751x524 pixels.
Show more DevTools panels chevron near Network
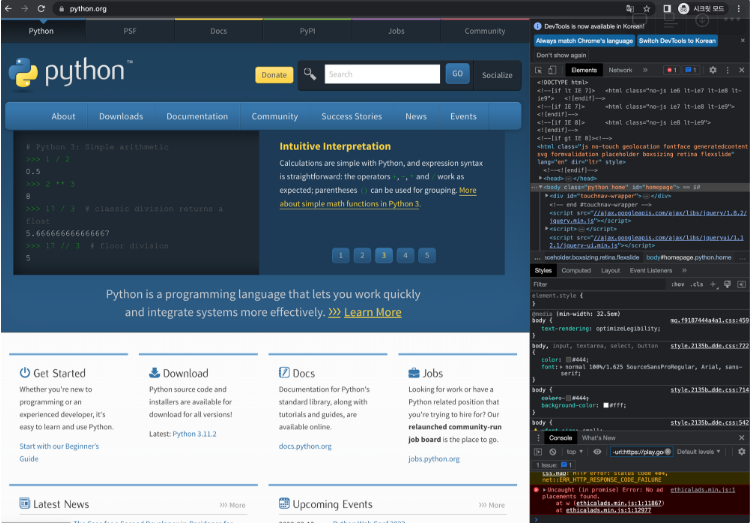pos(645,70)
